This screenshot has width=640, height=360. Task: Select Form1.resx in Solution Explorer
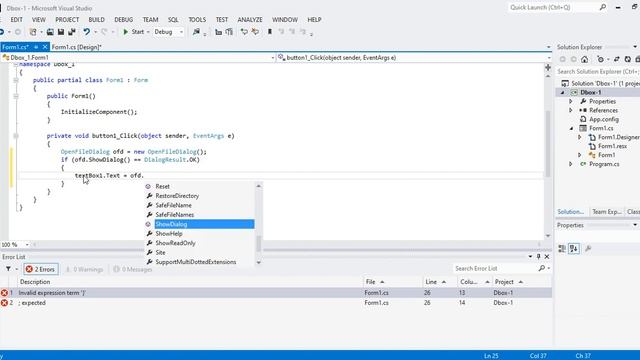tap(612, 146)
